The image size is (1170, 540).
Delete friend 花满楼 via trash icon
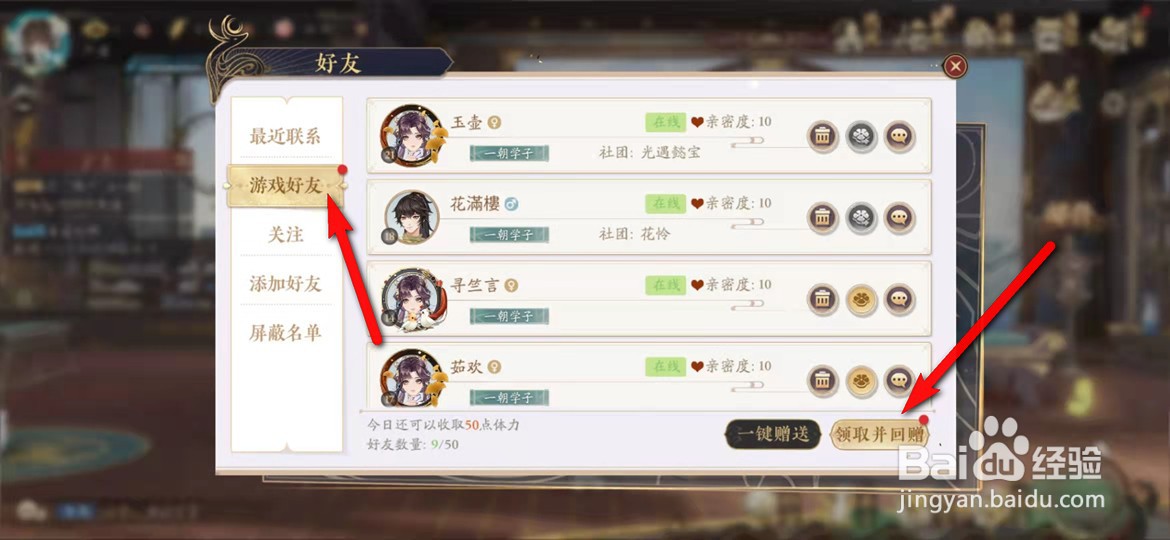(822, 218)
